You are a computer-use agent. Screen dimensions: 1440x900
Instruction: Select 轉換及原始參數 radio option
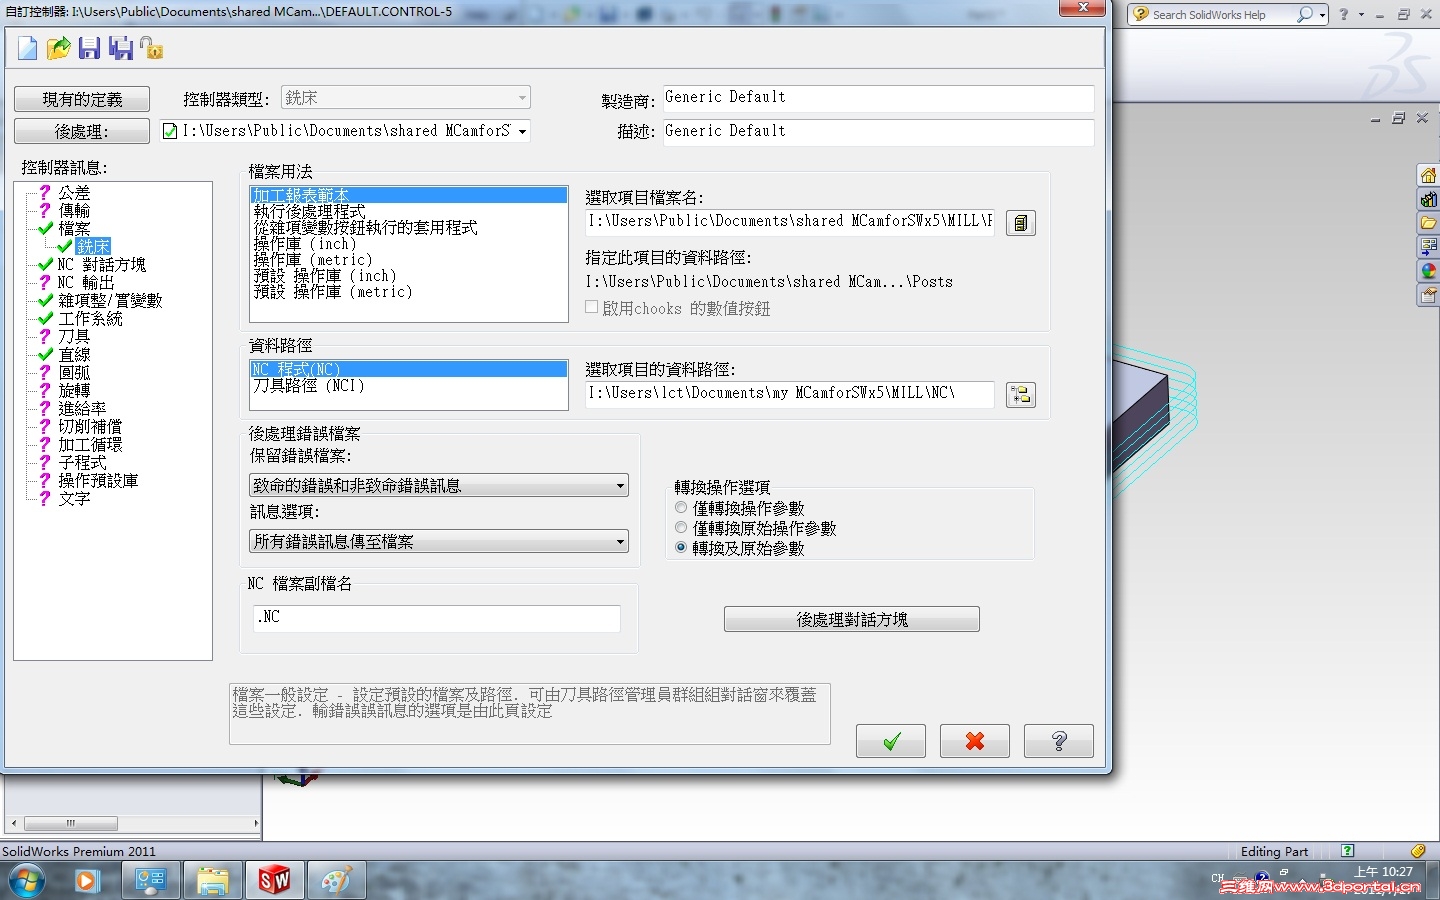click(x=681, y=548)
